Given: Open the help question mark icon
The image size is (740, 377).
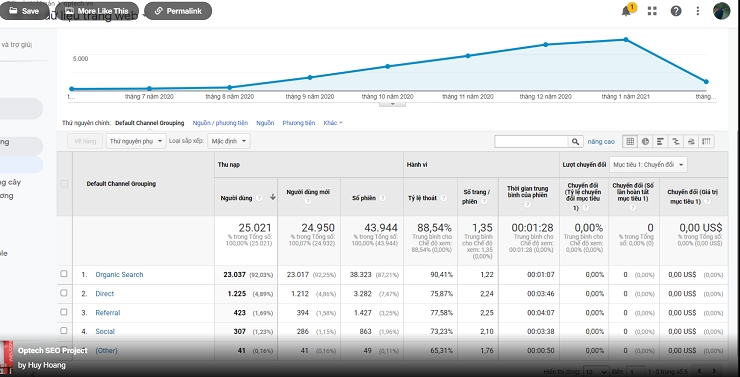Looking at the screenshot, I should click(676, 11).
